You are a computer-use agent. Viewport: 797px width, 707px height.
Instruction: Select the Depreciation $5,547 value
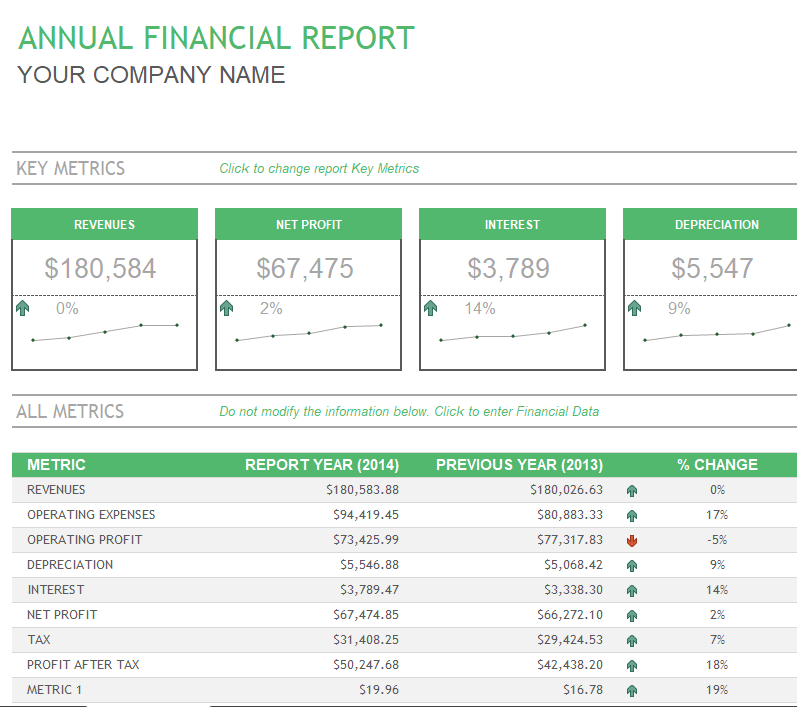click(712, 268)
